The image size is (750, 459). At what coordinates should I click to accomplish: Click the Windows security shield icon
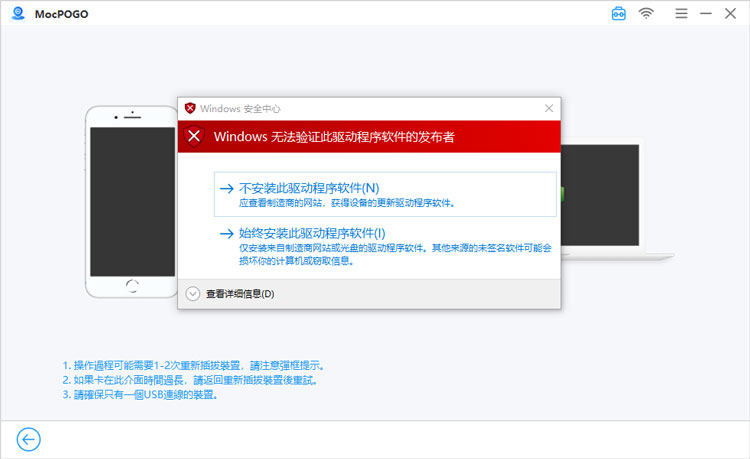click(x=190, y=108)
